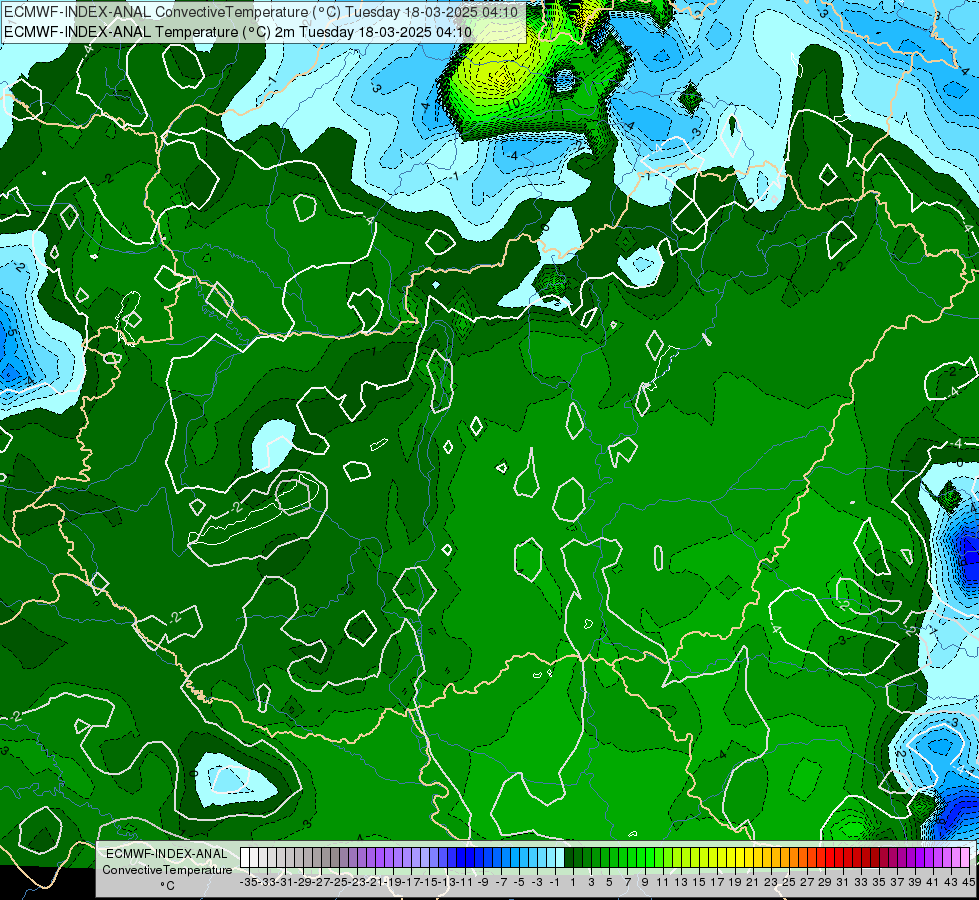Click legend scale value 9
This screenshot has width=979, height=900.
pyautogui.click(x=645, y=882)
